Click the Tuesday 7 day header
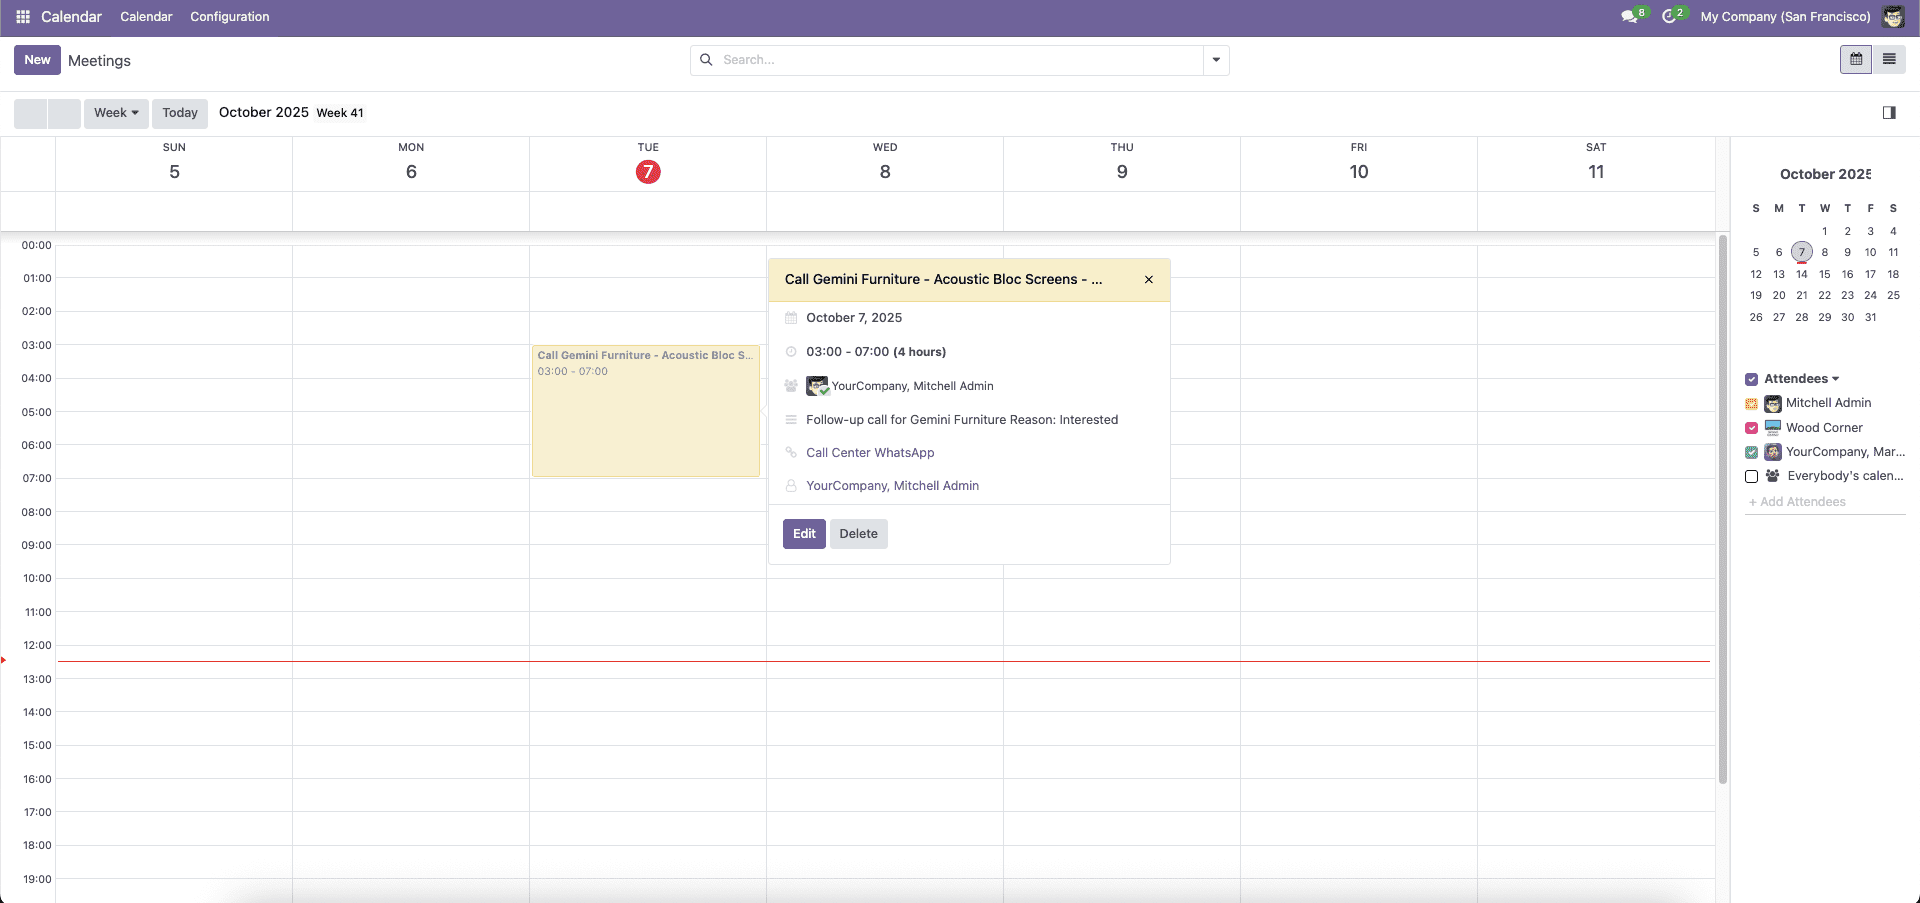Image resolution: width=1920 pixels, height=903 pixels. (x=648, y=163)
